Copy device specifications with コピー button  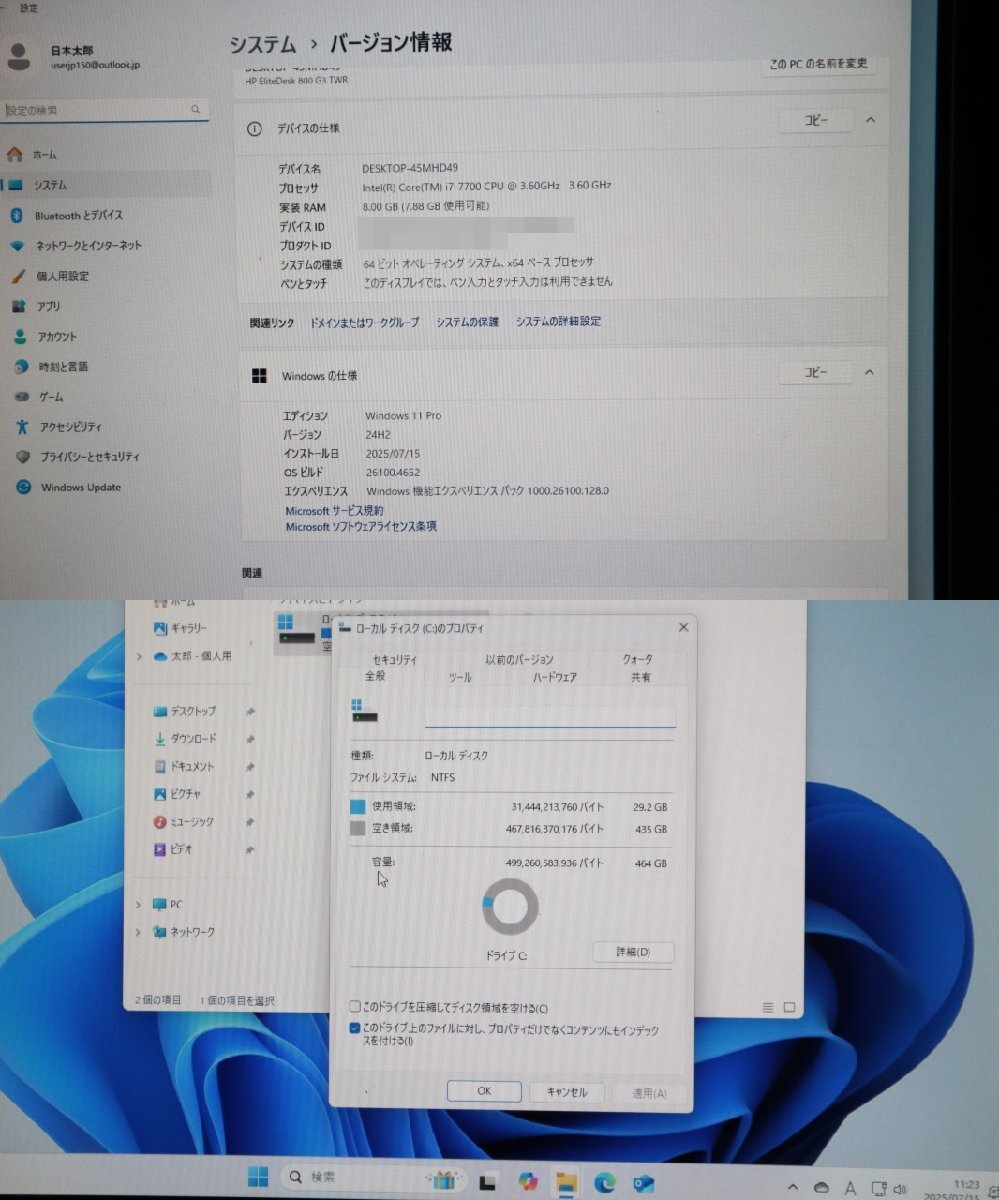pyautogui.click(x=816, y=120)
